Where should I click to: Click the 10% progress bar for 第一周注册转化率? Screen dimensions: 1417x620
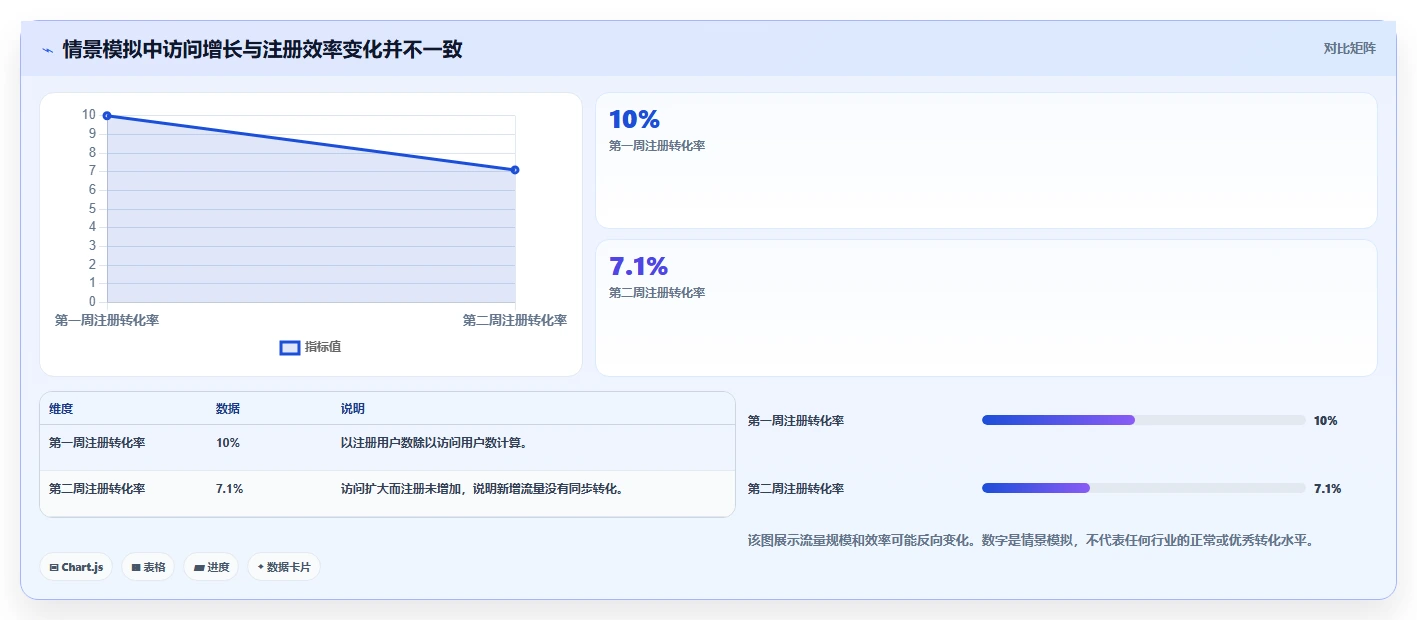pyautogui.click(x=1144, y=420)
